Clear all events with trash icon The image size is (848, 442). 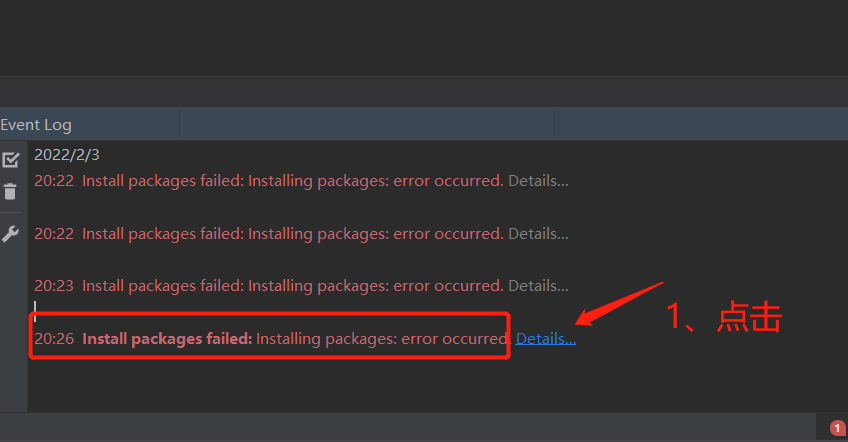[10, 192]
